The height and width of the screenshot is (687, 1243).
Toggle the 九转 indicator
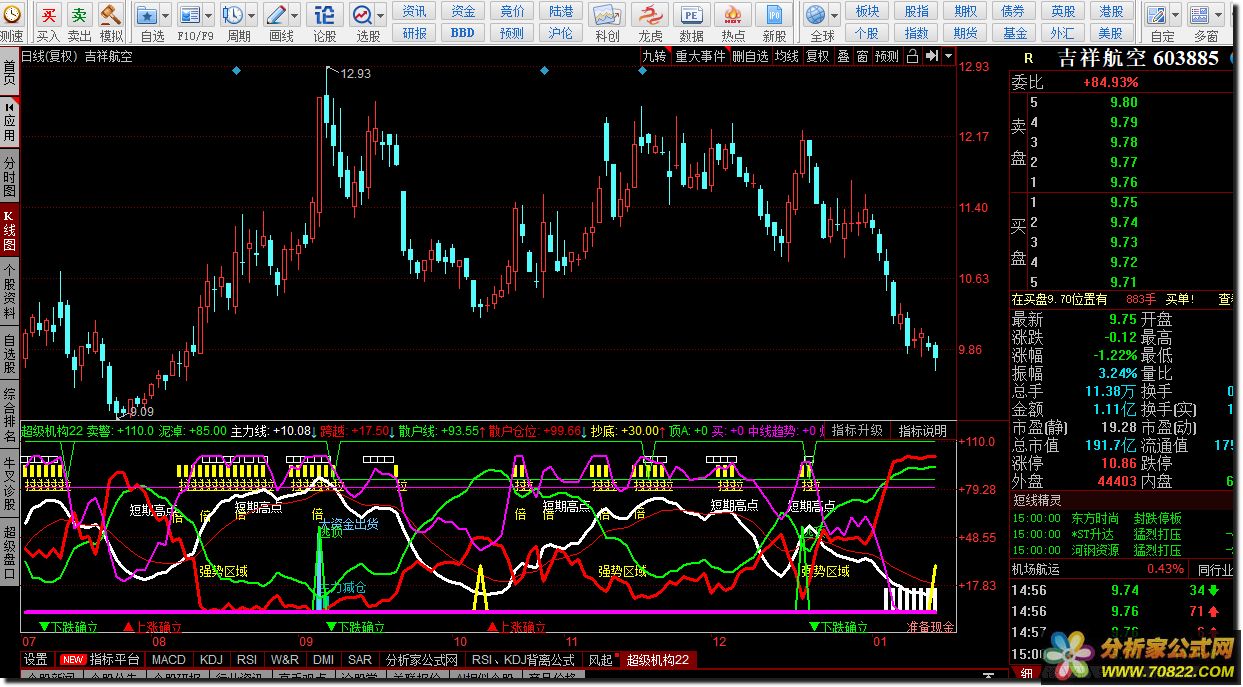654,57
